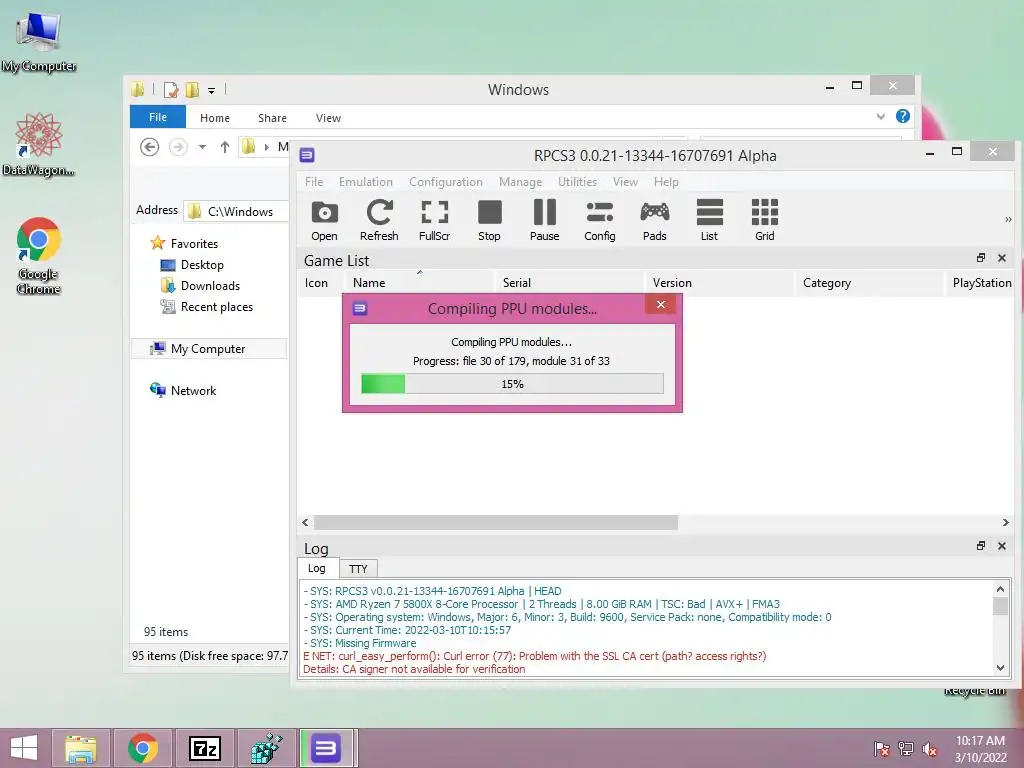Go up one folder in explorer

tap(225, 148)
